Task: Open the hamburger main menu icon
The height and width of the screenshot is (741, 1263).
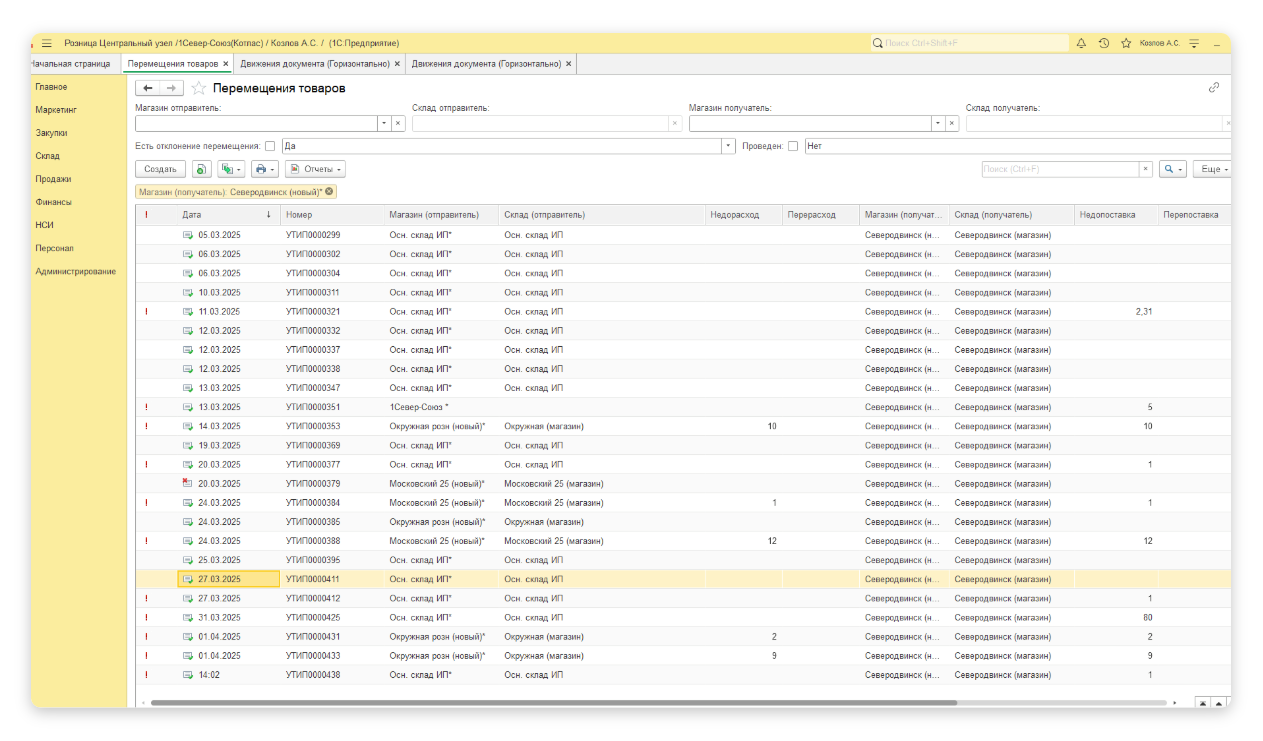Action: click(x=46, y=43)
